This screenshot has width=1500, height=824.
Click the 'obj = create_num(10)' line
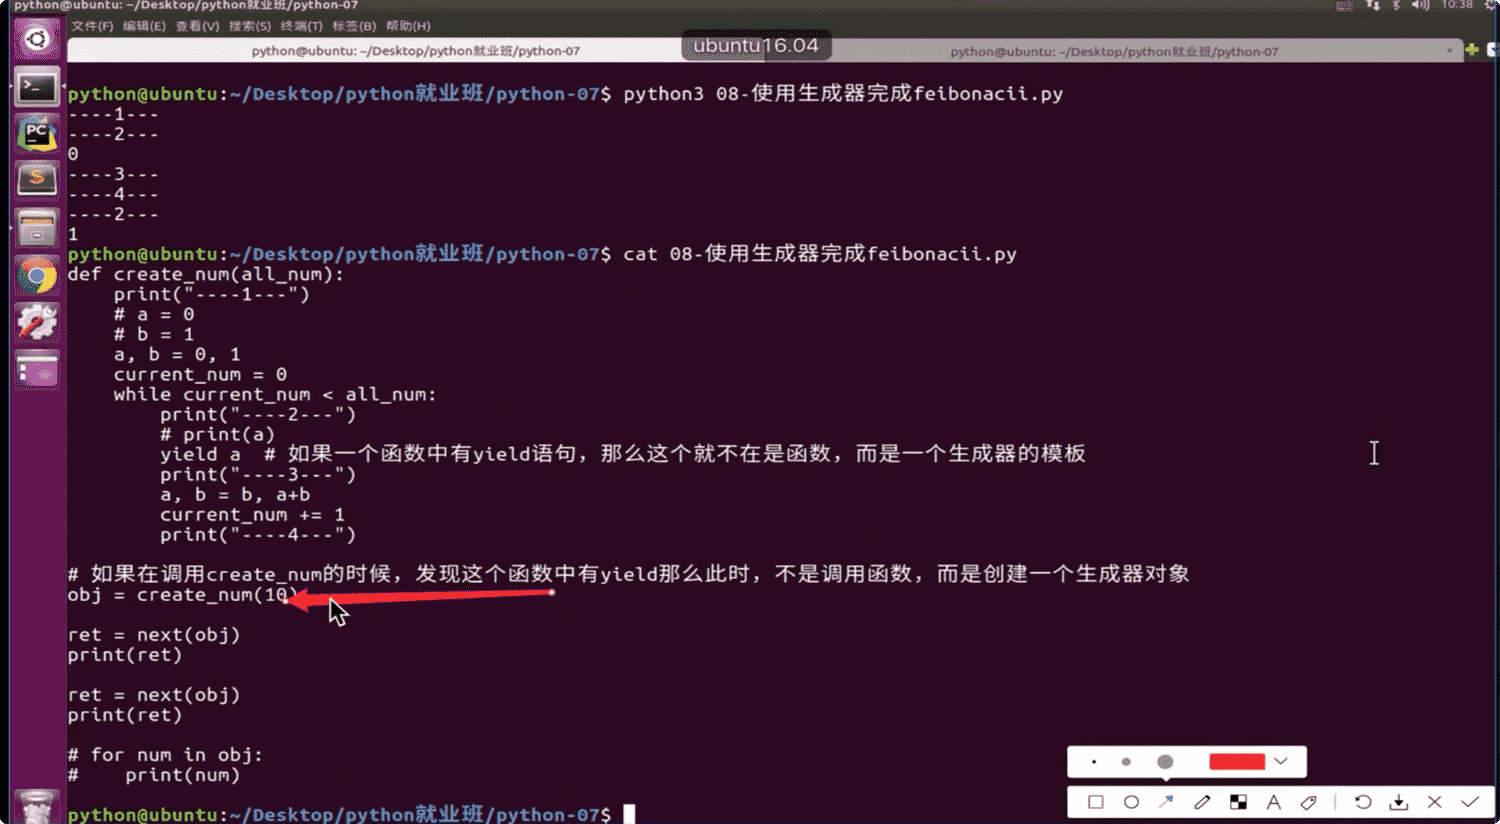[x=182, y=595]
